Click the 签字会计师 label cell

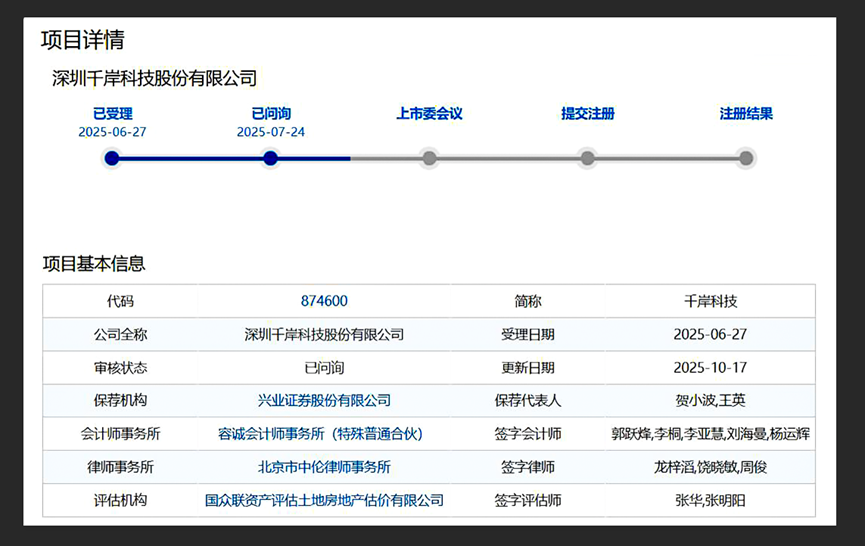click(528, 434)
